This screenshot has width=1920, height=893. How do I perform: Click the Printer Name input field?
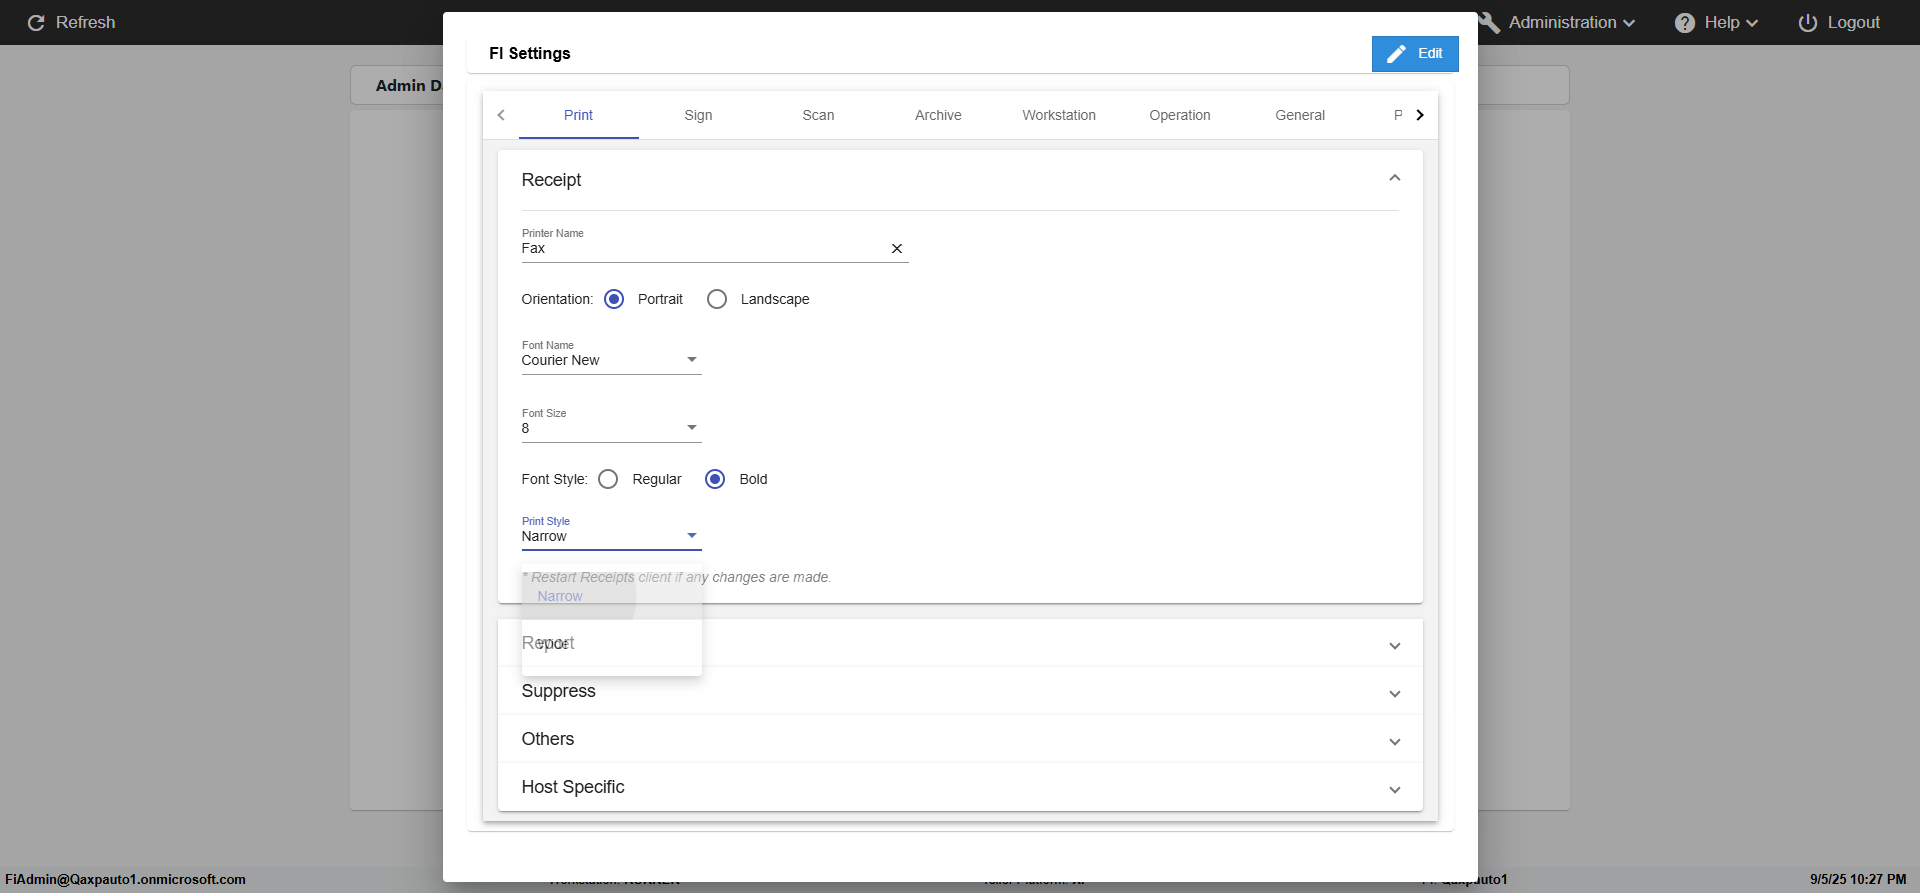[700, 249]
